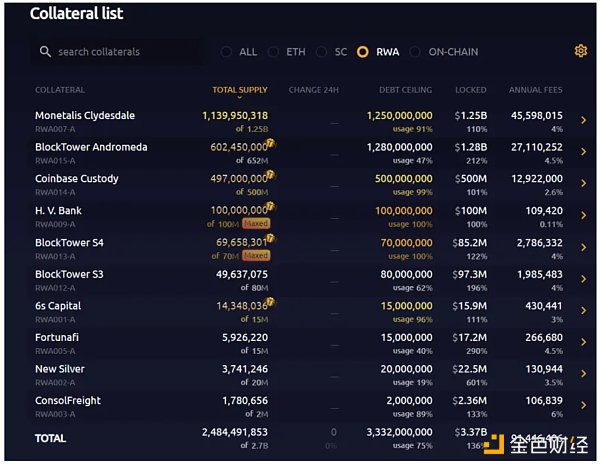The image size is (600, 466).
Task: Open the 6s Capital collateral name
Action: tap(58, 306)
